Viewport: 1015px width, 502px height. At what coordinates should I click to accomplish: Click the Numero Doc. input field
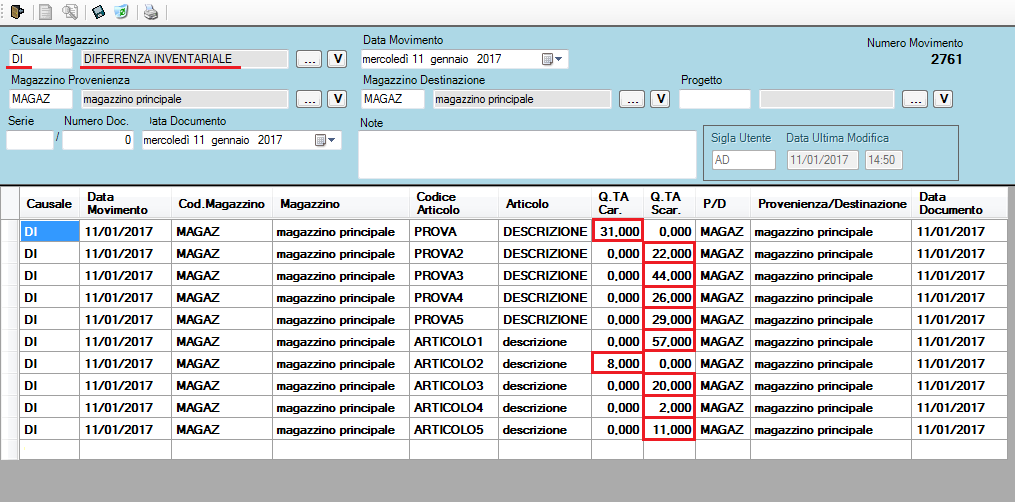pyautogui.click(x=98, y=140)
